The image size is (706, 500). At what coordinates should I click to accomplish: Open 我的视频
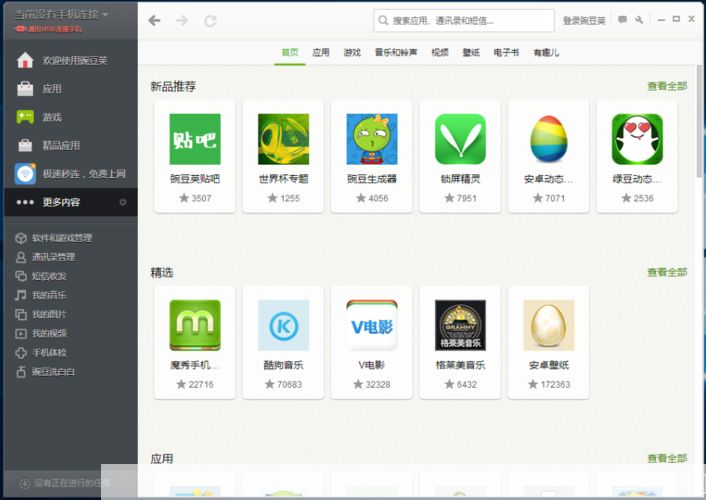coord(41,333)
